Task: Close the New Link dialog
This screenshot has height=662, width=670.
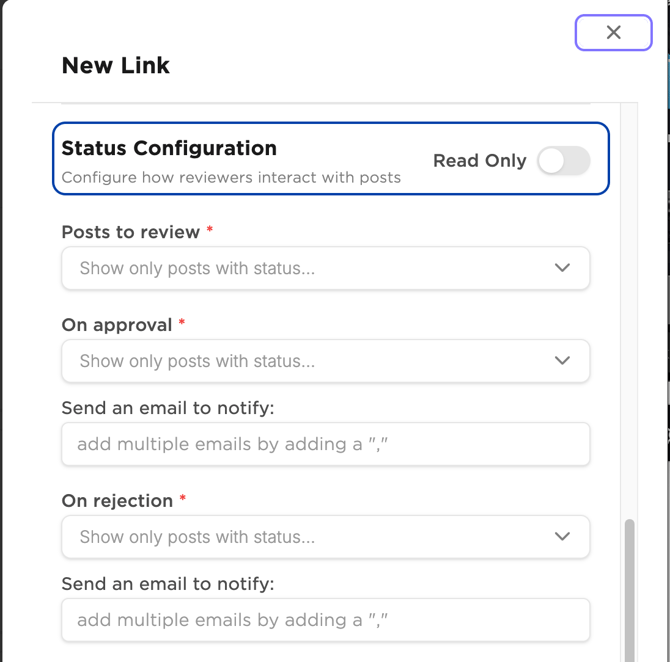Action: [613, 33]
